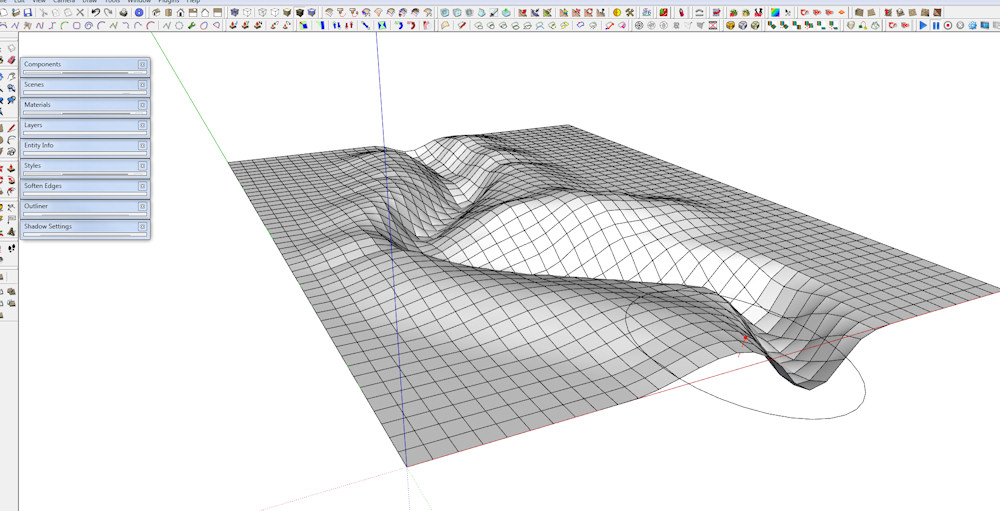Expand the Styles panel
The height and width of the screenshot is (511, 1000).
pyautogui.click(x=85, y=165)
